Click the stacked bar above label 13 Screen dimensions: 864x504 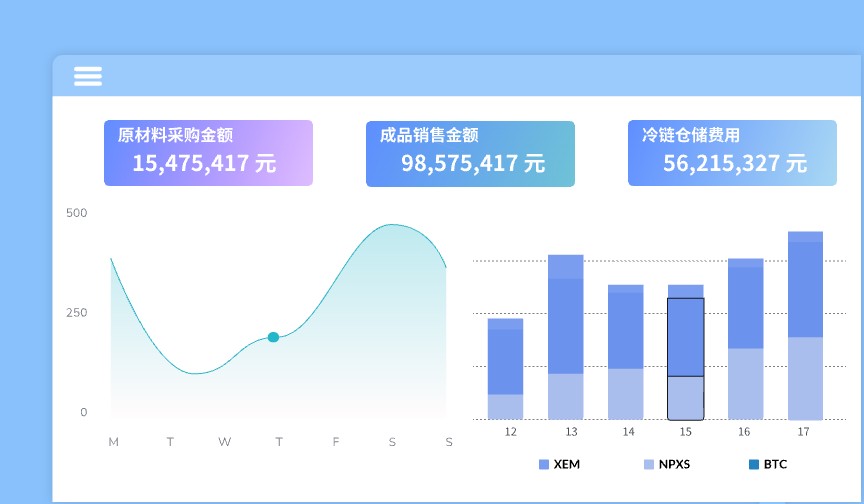point(566,337)
